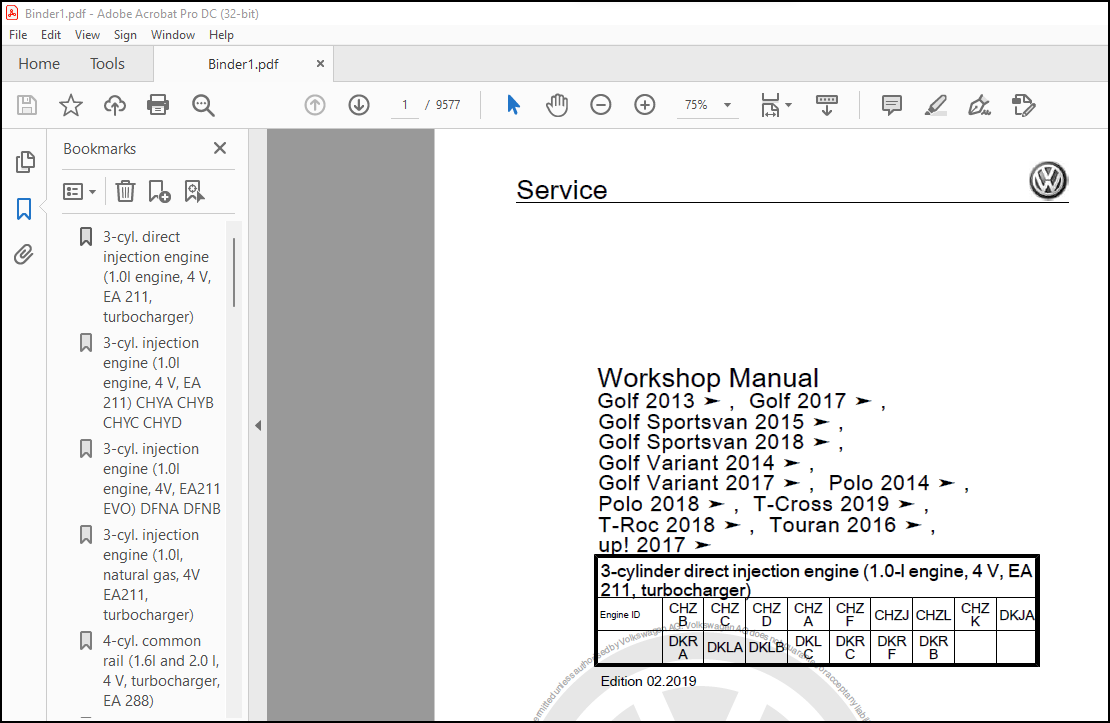The image size is (1110, 723).
Task: Open the File menu
Action: (x=18, y=35)
